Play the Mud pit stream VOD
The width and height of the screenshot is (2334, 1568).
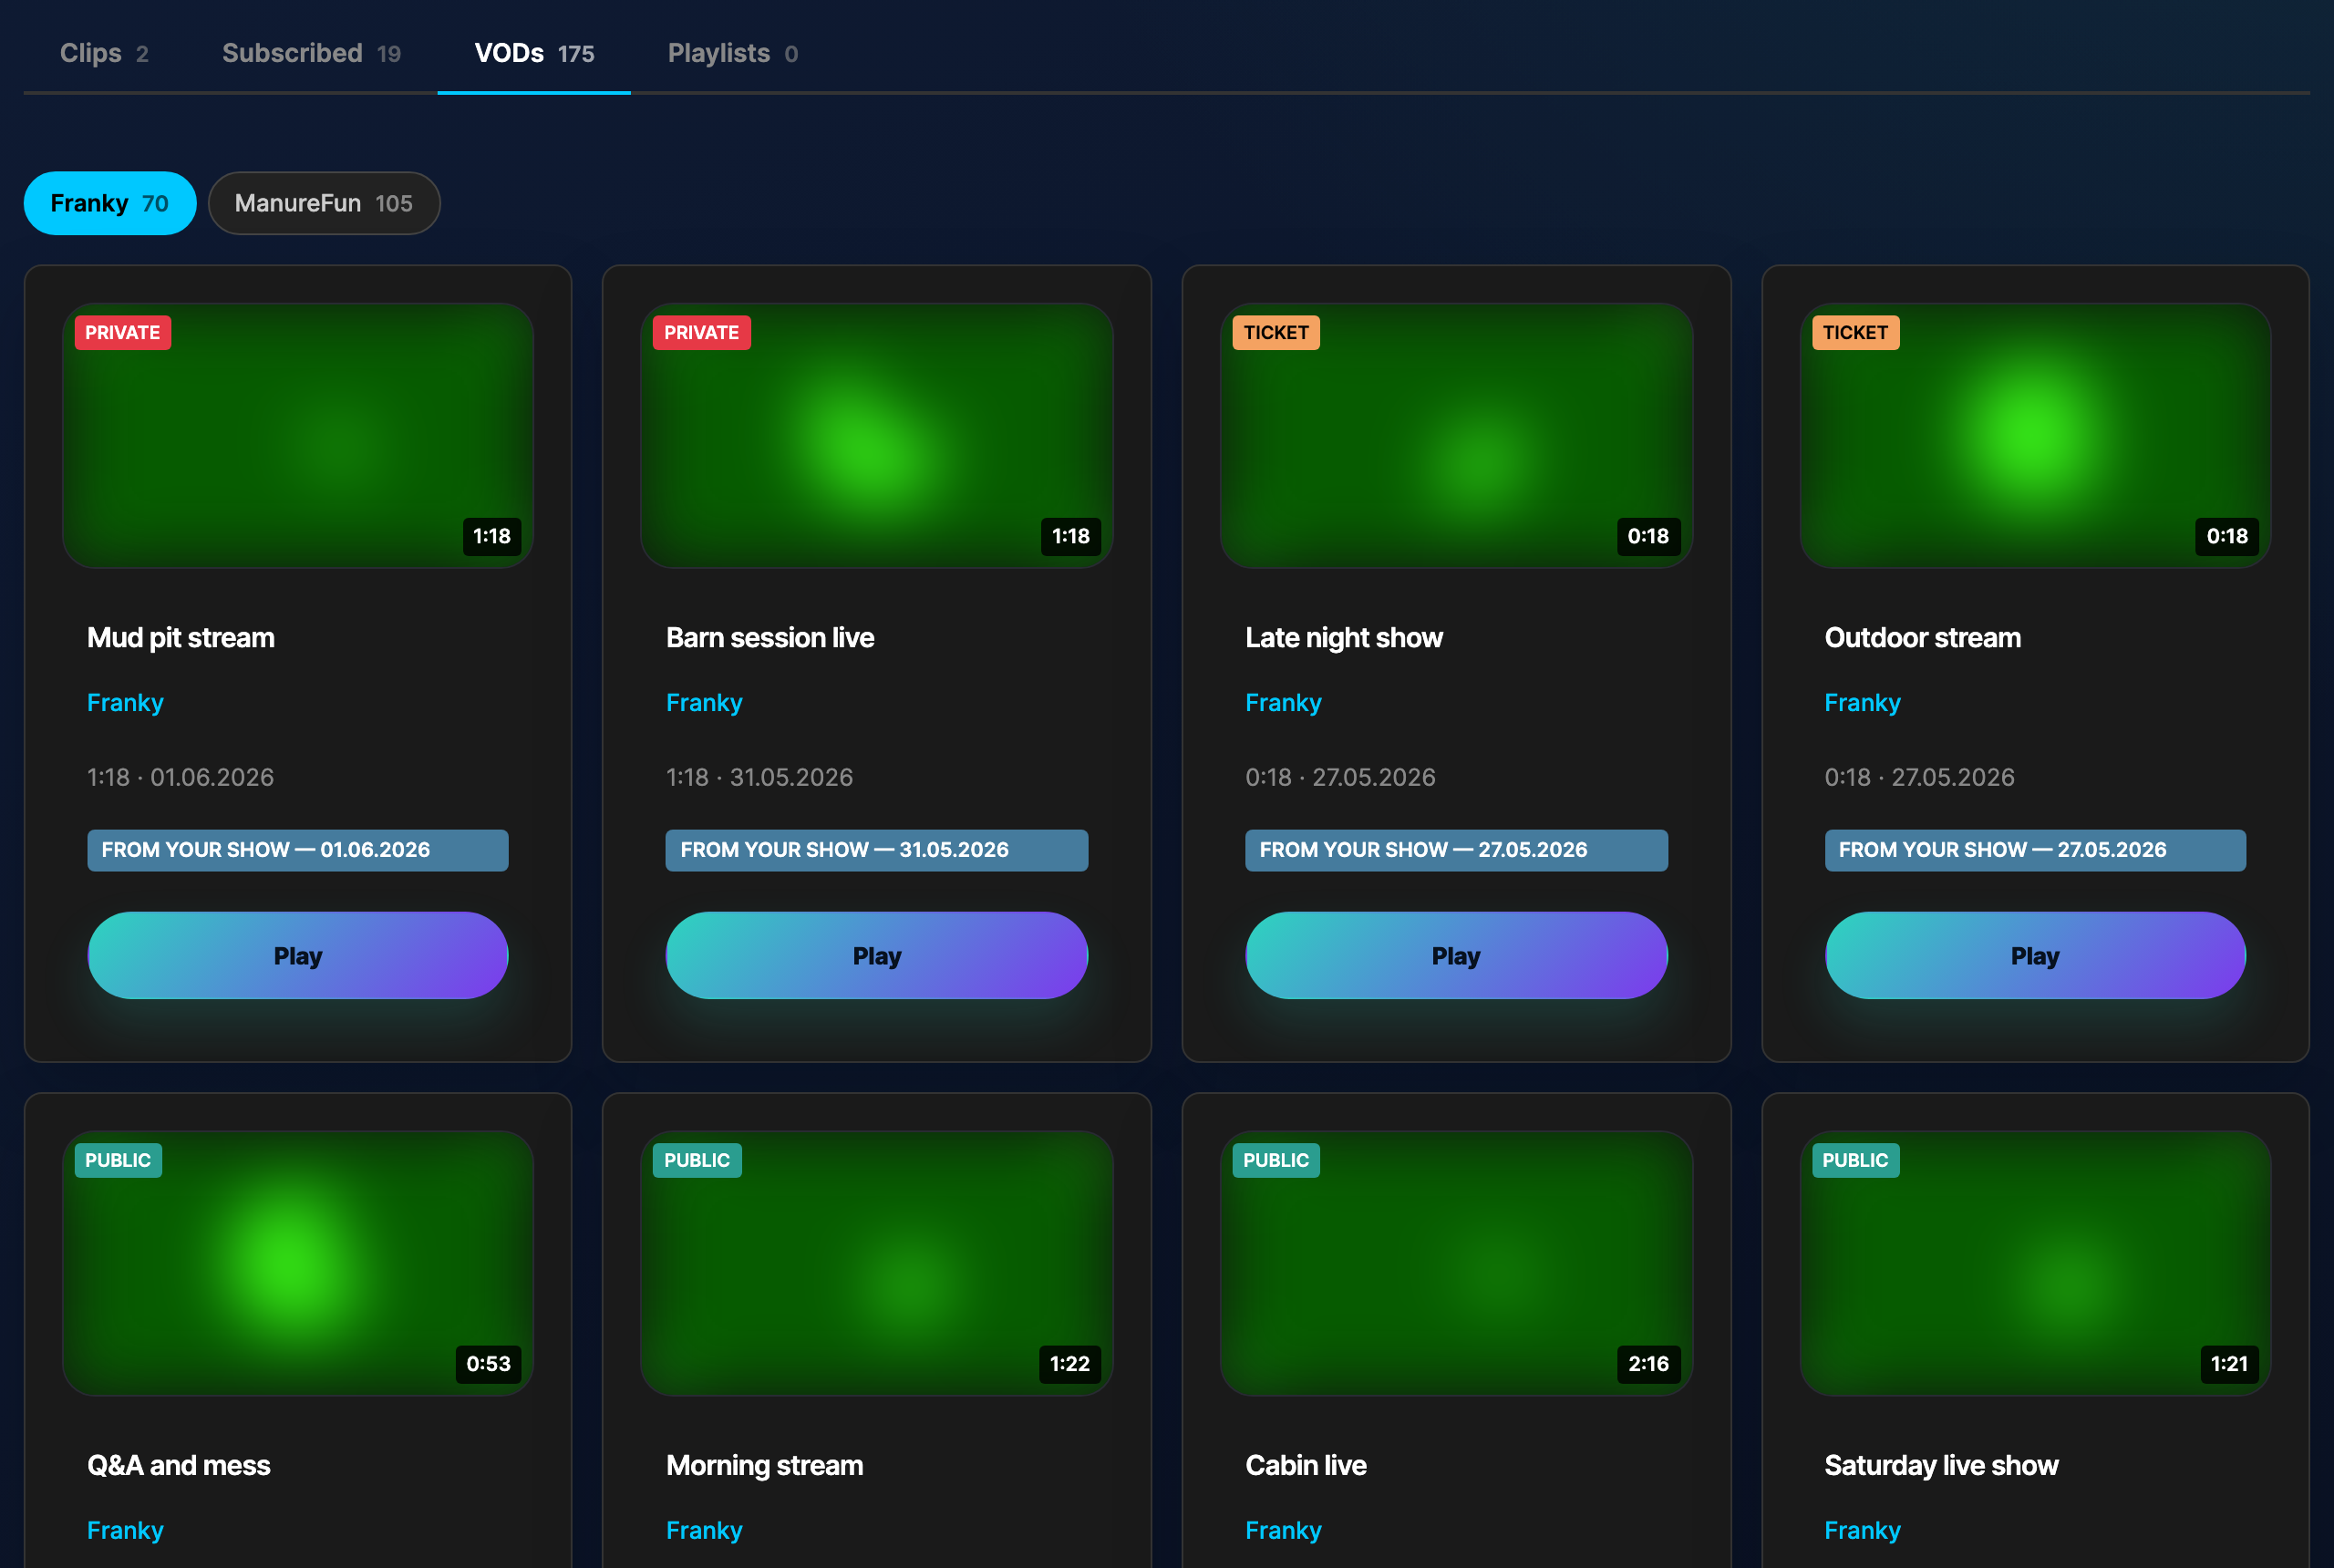(x=298, y=955)
